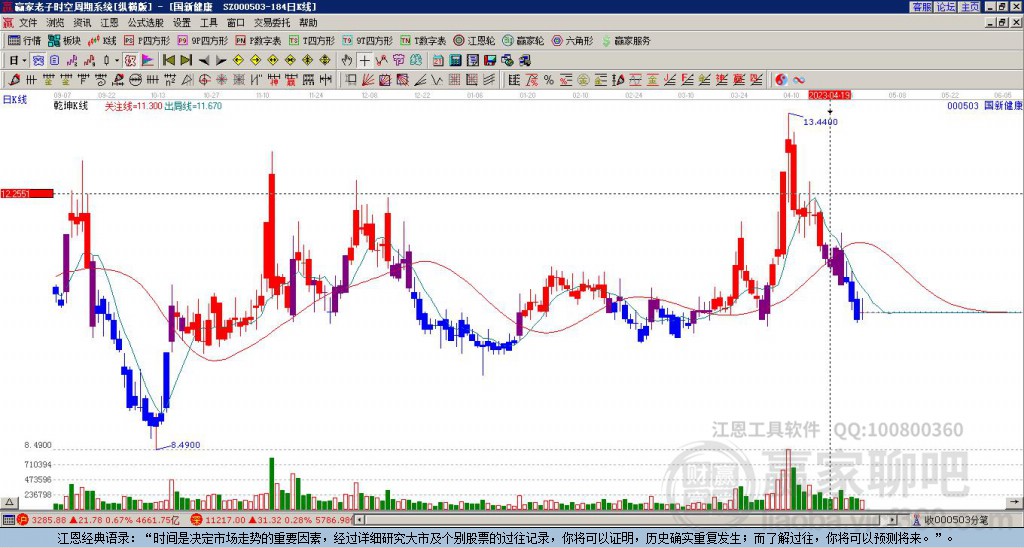Click the 8.4900 low price label
Image resolution: width=1024 pixels, height=548 pixels.
pyautogui.click(x=185, y=445)
